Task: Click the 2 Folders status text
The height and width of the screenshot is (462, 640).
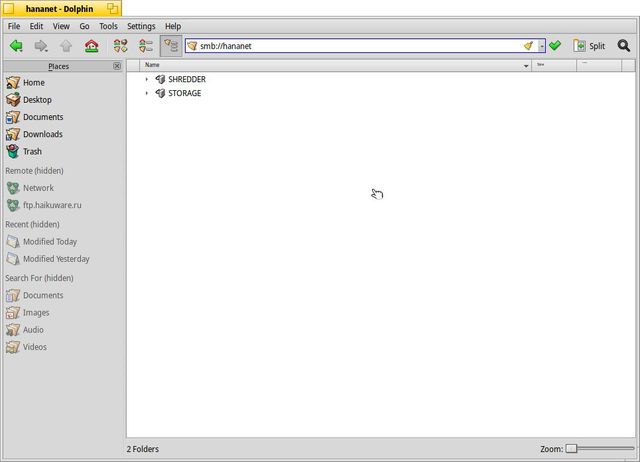Action: pyautogui.click(x=142, y=449)
